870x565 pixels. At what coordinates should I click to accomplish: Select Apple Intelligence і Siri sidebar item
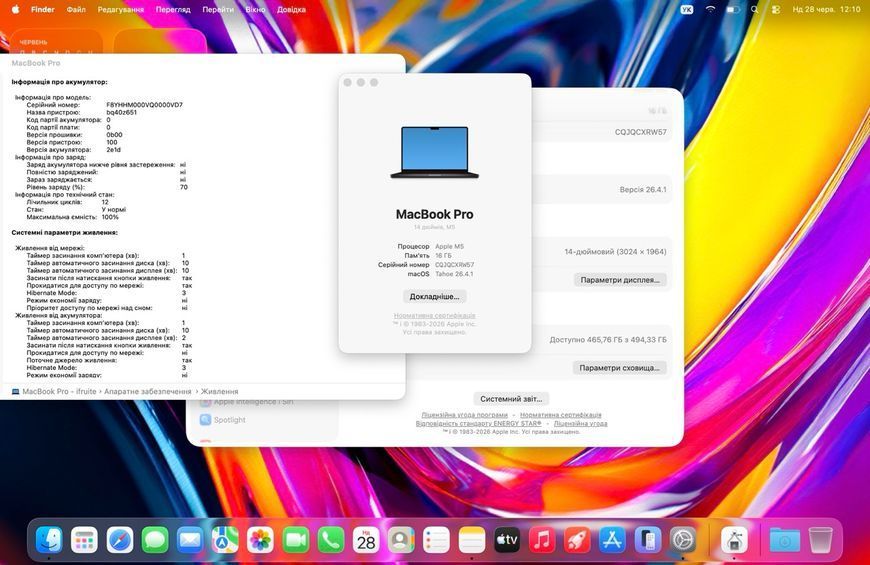(x=247, y=402)
